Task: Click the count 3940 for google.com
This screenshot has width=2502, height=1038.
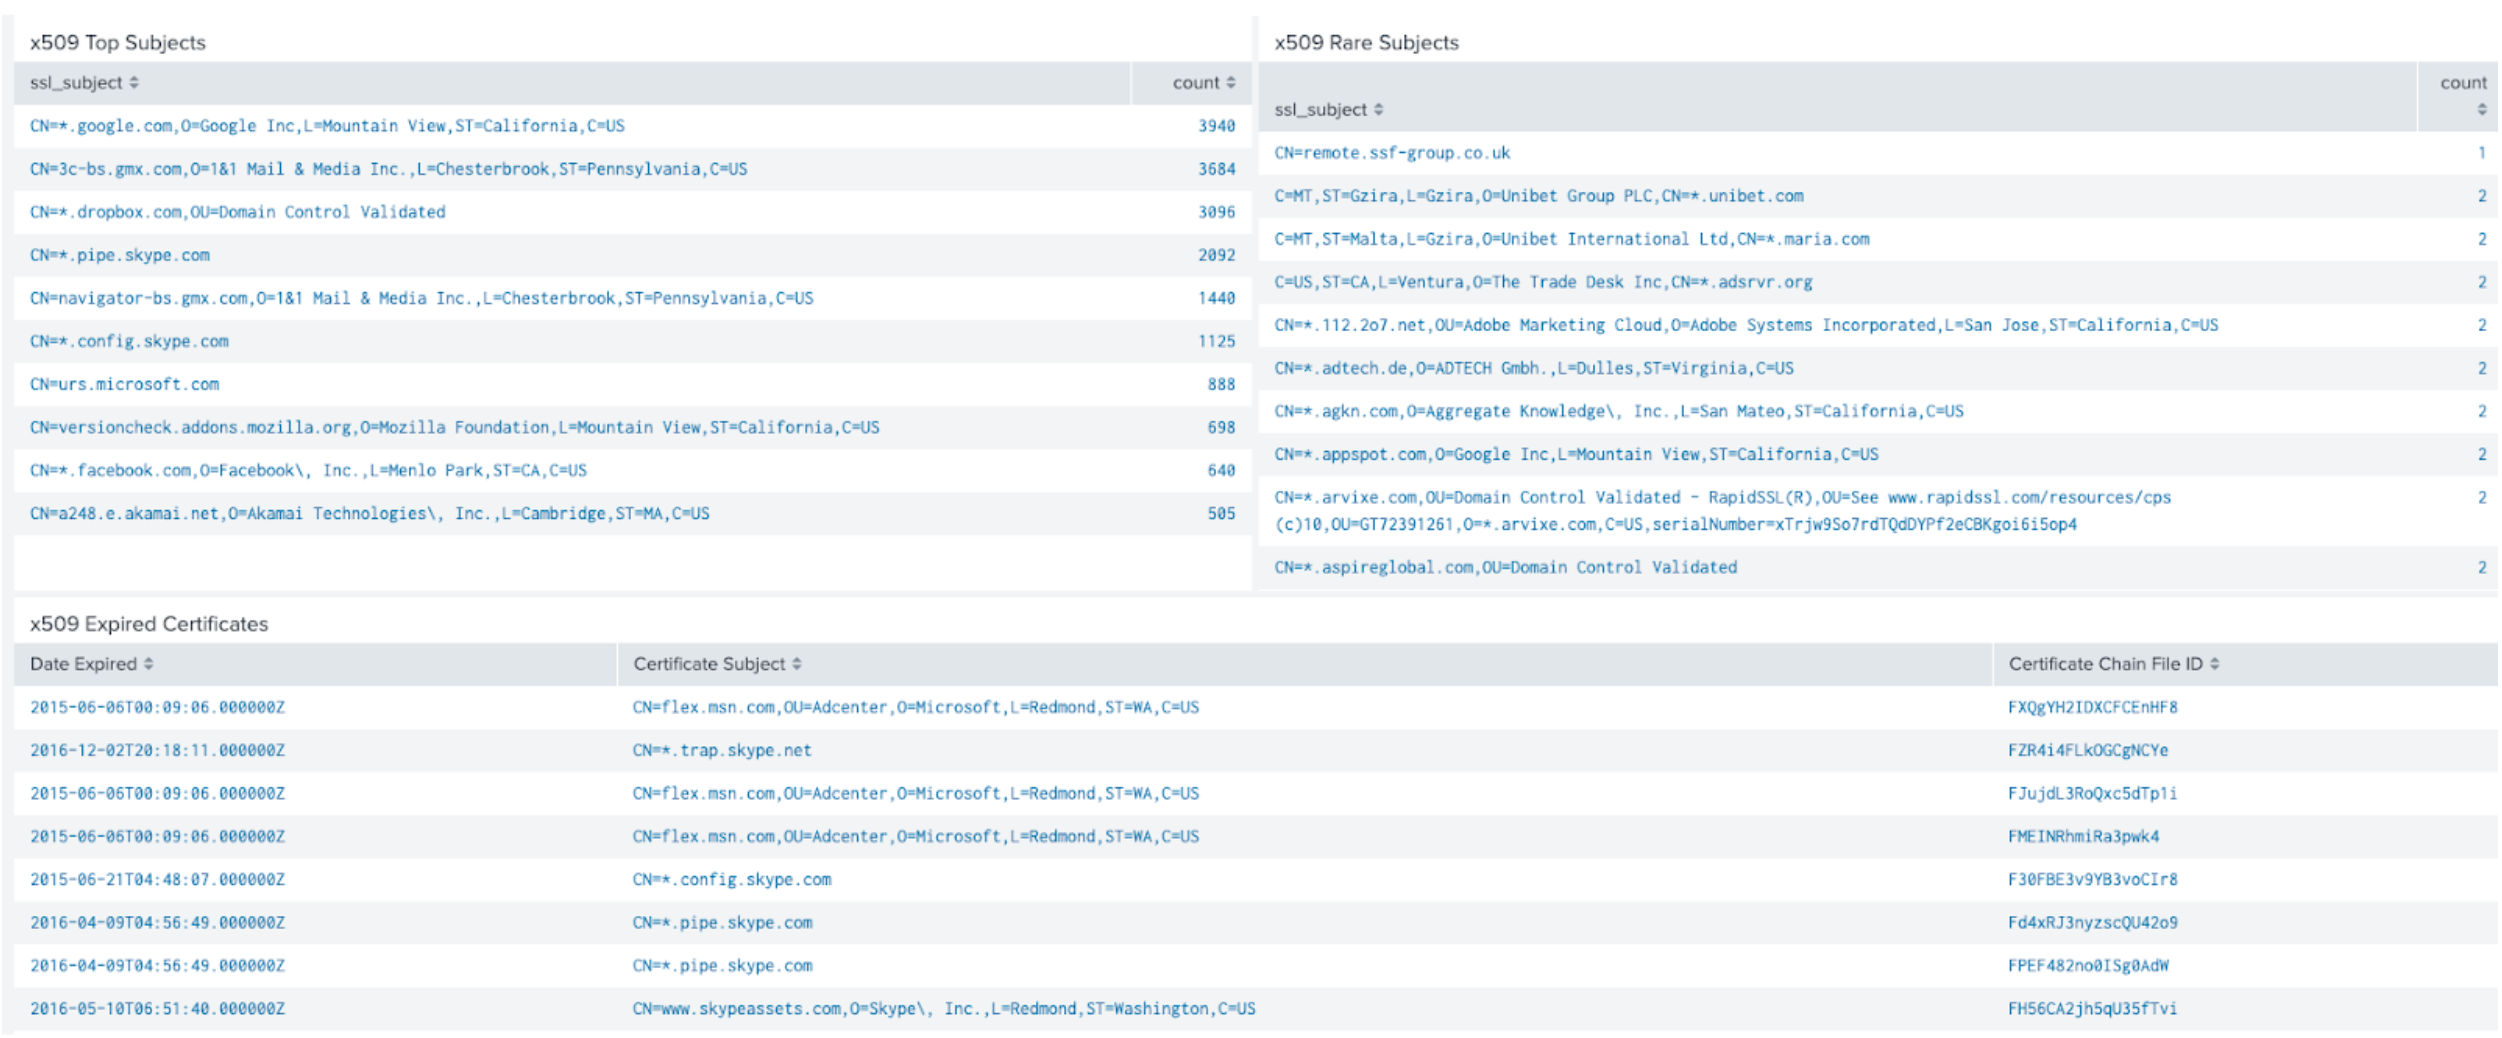Action: click(x=1216, y=126)
